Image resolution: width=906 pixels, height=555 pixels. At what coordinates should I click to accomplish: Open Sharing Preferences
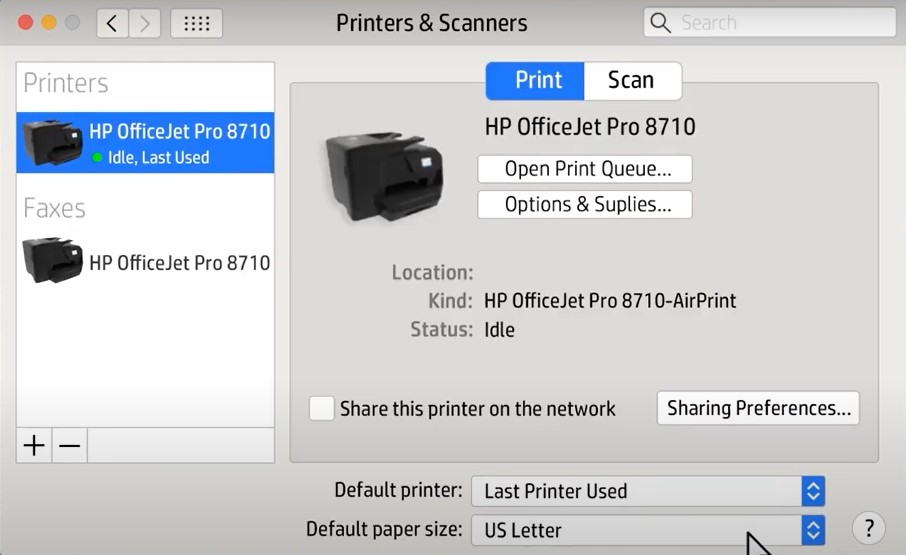pyautogui.click(x=758, y=408)
